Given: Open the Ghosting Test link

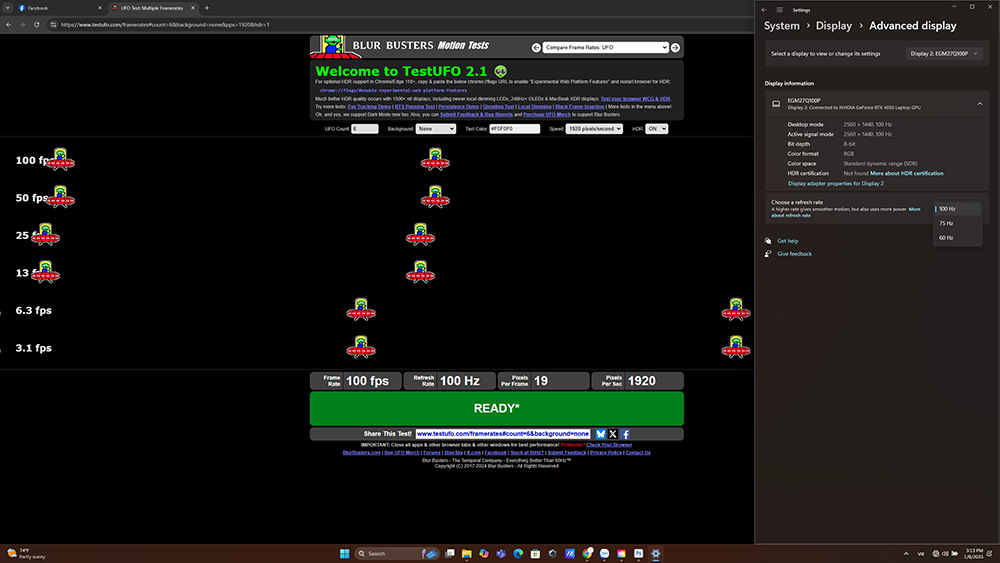Looking at the screenshot, I should [x=498, y=106].
